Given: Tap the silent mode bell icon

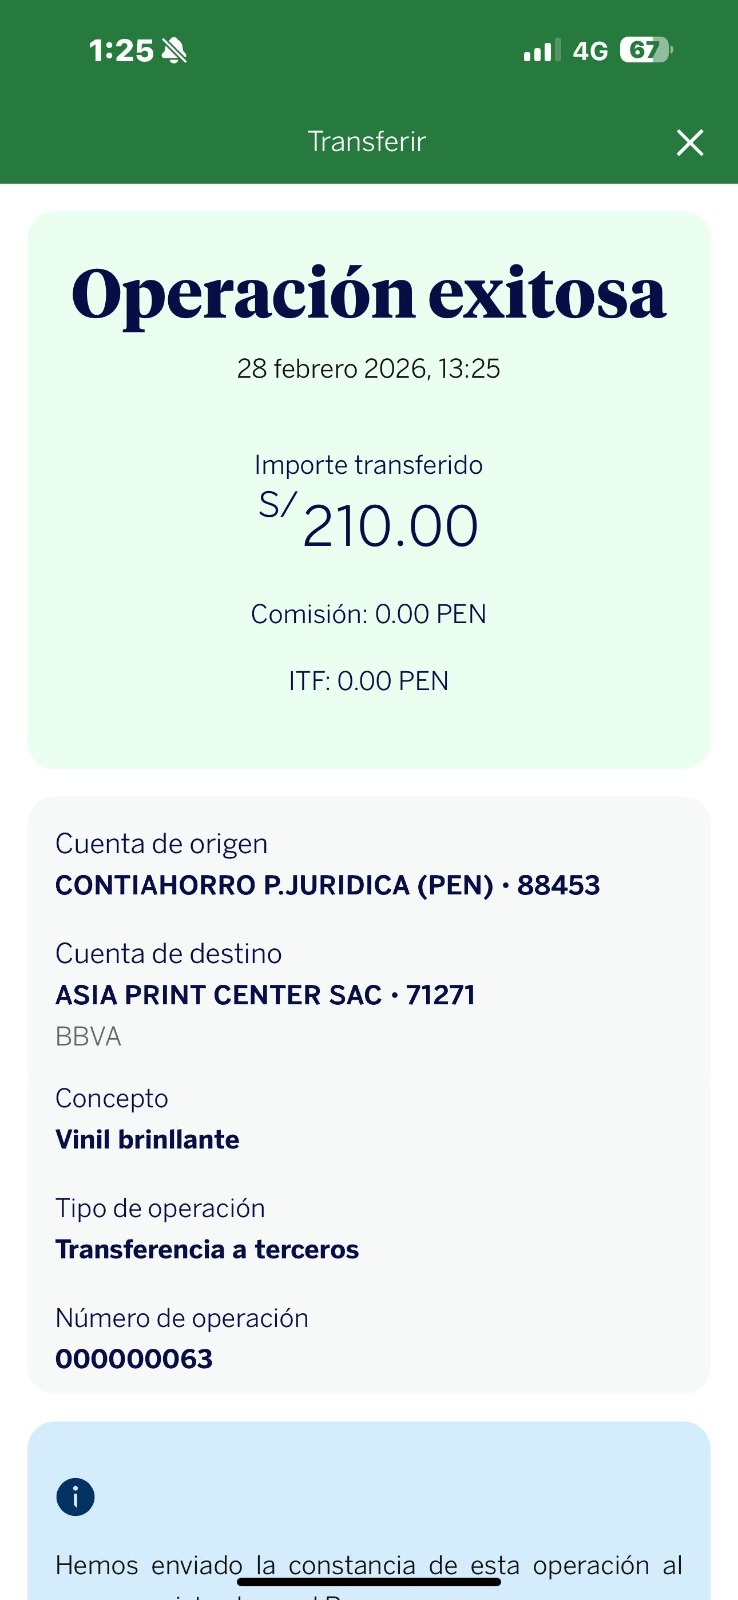Looking at the screenshot, I should pyautogui.click(x=175, y=50).
